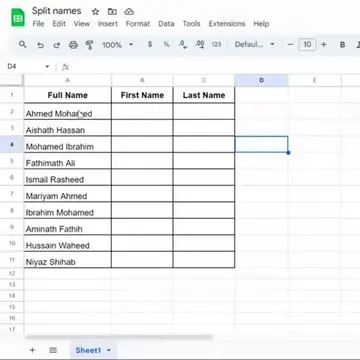The image size is (360, 360).
Task: Open the Extensions menu
Action: click(x=227, y=24)
